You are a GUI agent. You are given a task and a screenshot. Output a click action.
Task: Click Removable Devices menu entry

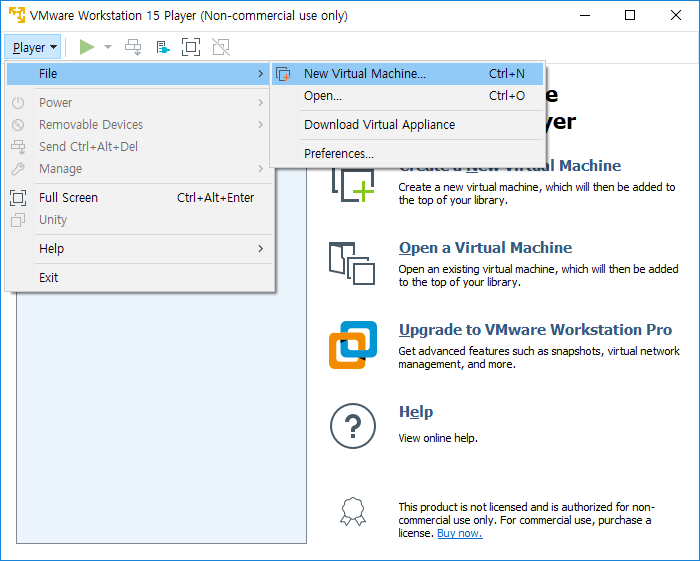(140, 125)
